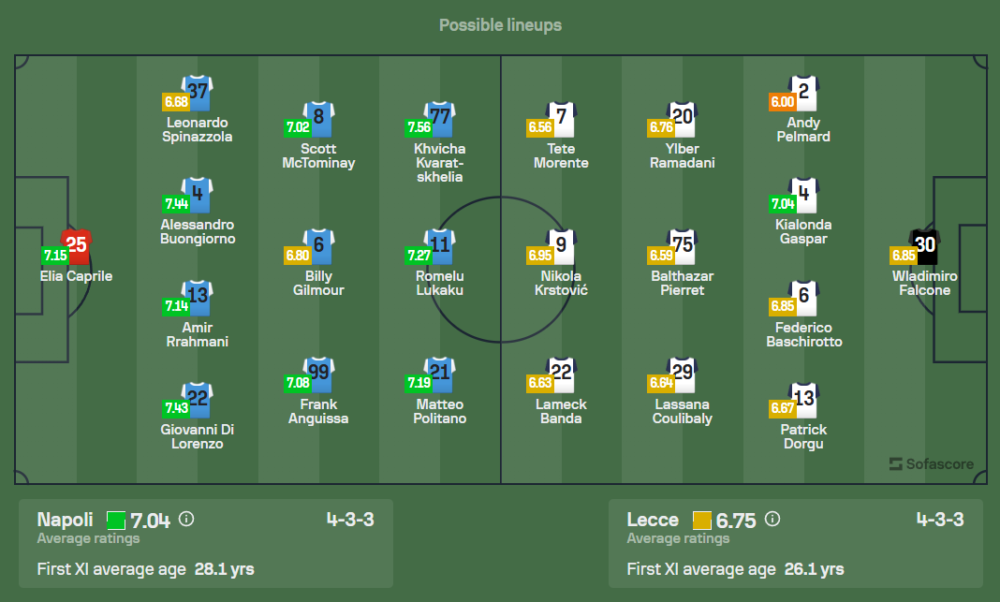The image size is (1000, 602).
Task: Click Ylber Ramadani's name label
Action: [683, 156]
